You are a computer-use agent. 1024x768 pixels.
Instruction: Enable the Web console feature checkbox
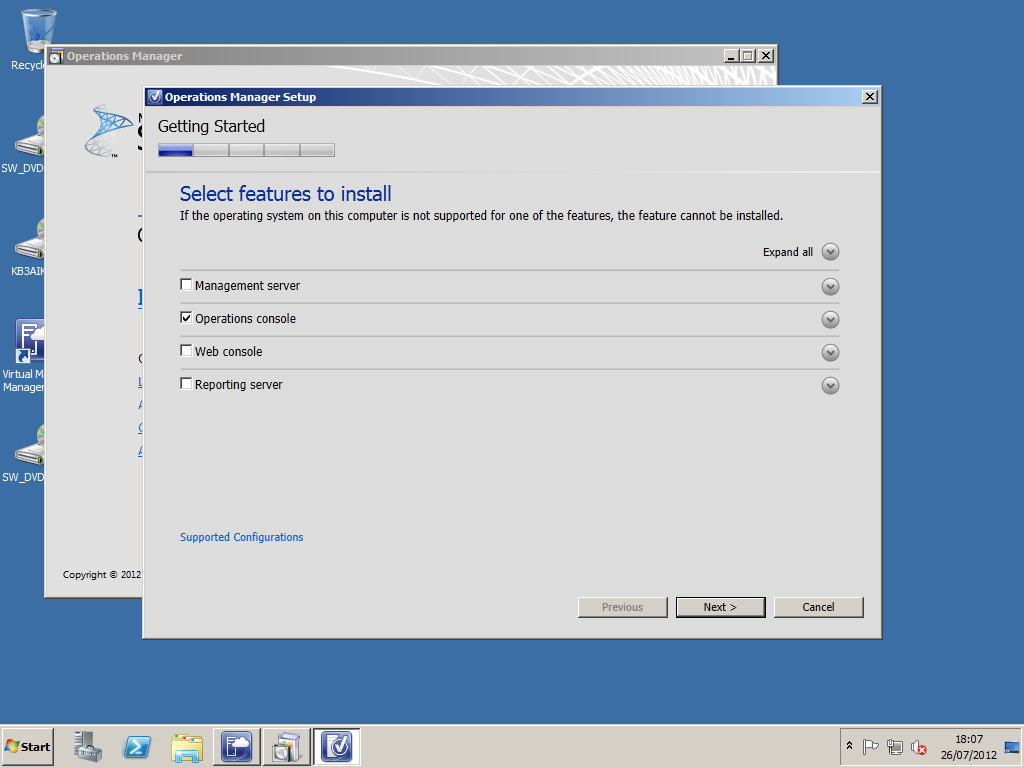[186, 351]
